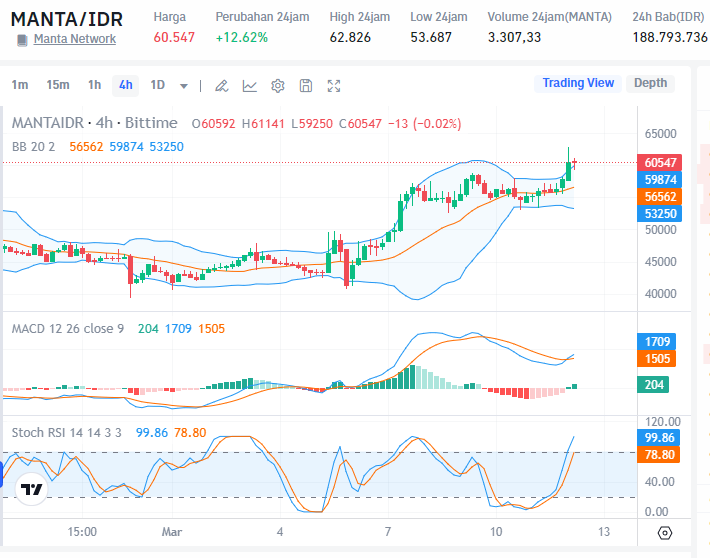Viewport: 710px width, 558px height.
Task: Click the O60592 open value
Action: pos(213,124)
